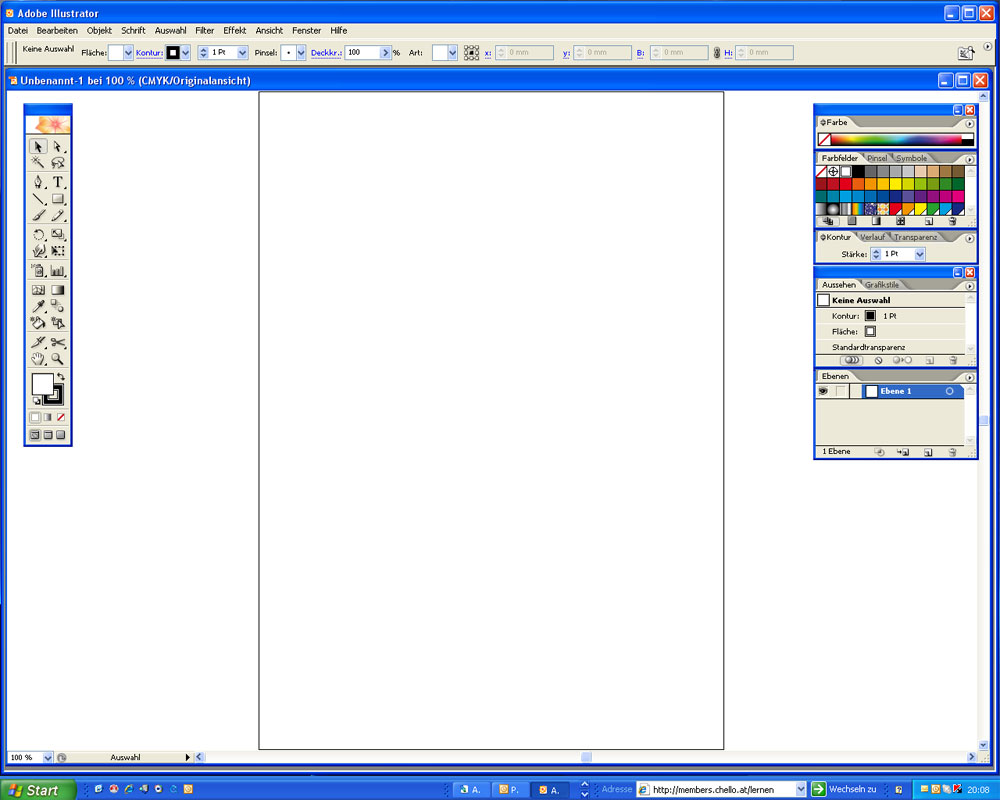Open the Effekt menu
Viewport: 1000px width, 800px height.
tap(235, 31)
